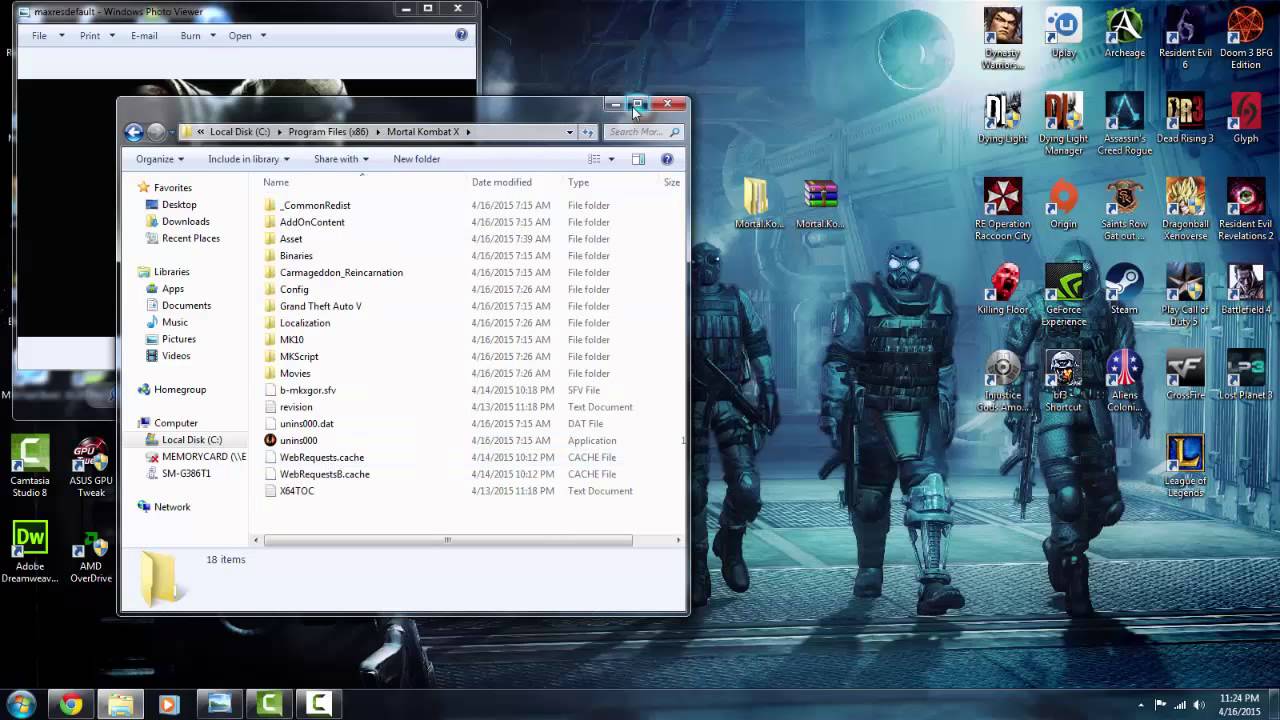
Task: Open change view options dropdown arrow
Action: point(612,159)
